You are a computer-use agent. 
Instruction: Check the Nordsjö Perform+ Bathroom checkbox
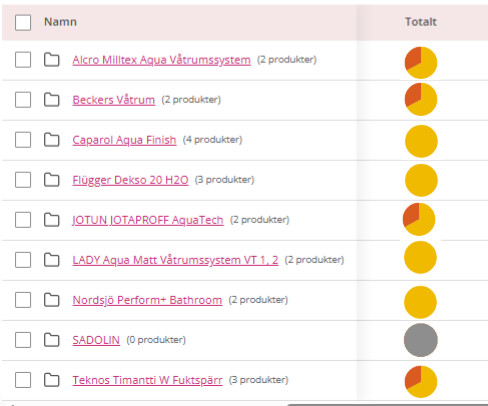pyautogui.click(x=23, y=300)
